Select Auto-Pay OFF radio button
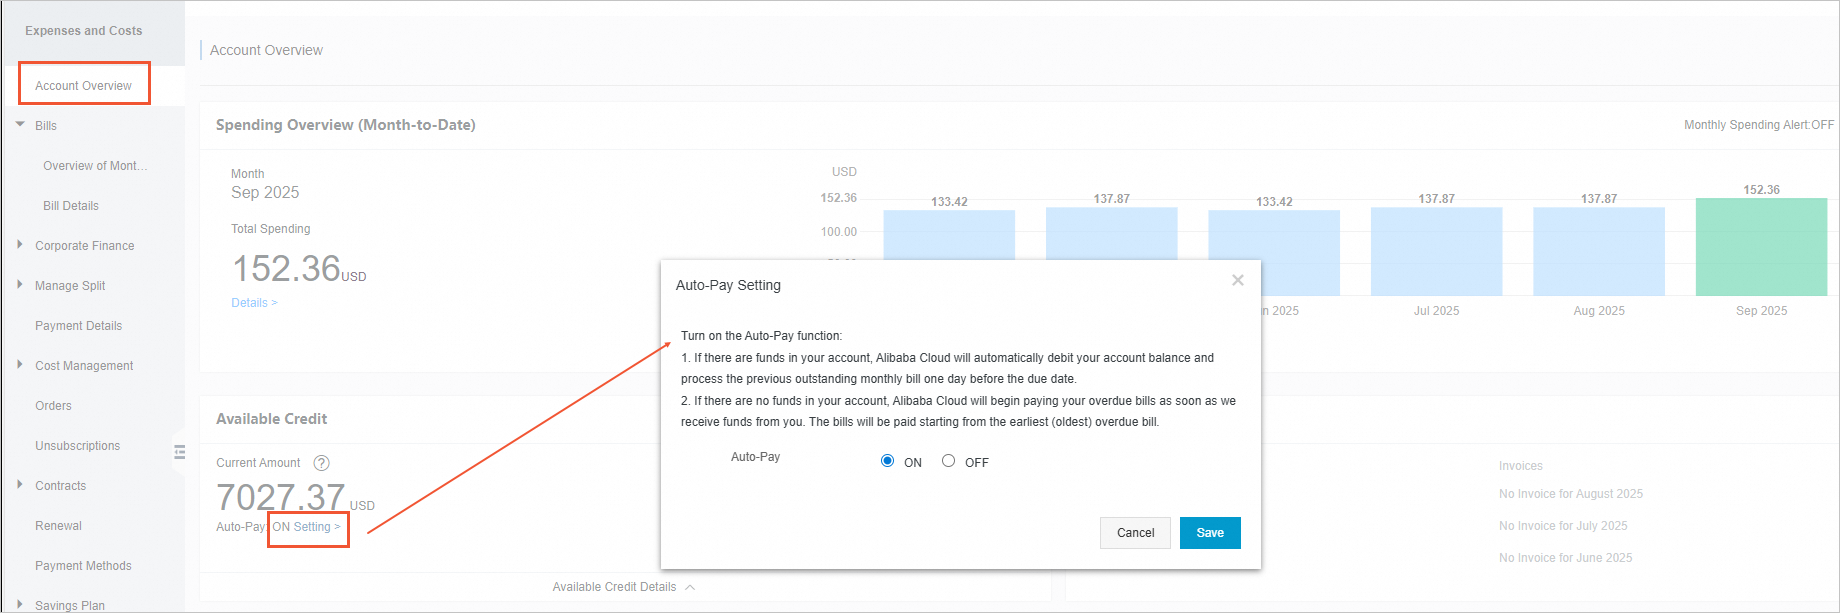Viewport: 1840px width, 613px height. [x=948, y=461]
